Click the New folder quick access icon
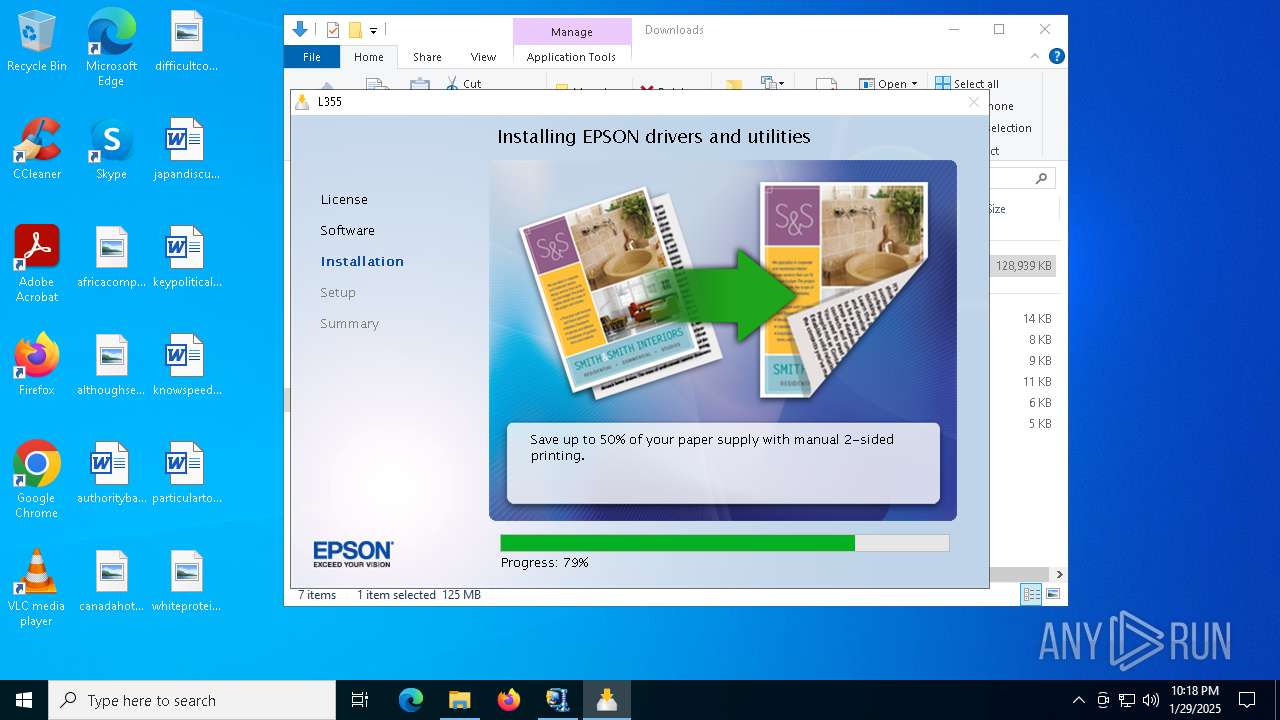The height and width of the screenshot is (720, 1280). (355, 30)
